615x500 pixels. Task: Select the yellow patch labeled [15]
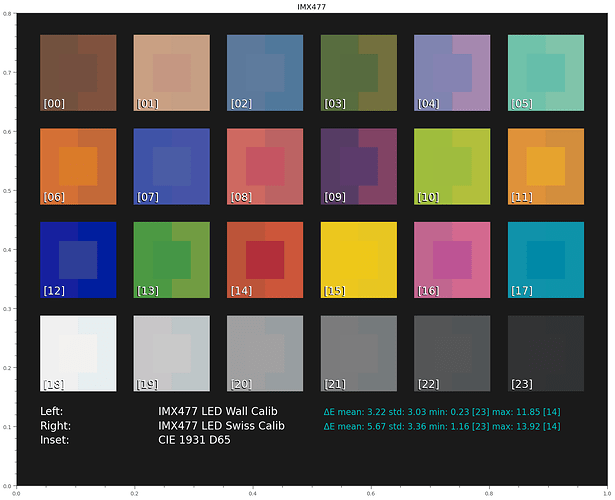pos(359,260)
